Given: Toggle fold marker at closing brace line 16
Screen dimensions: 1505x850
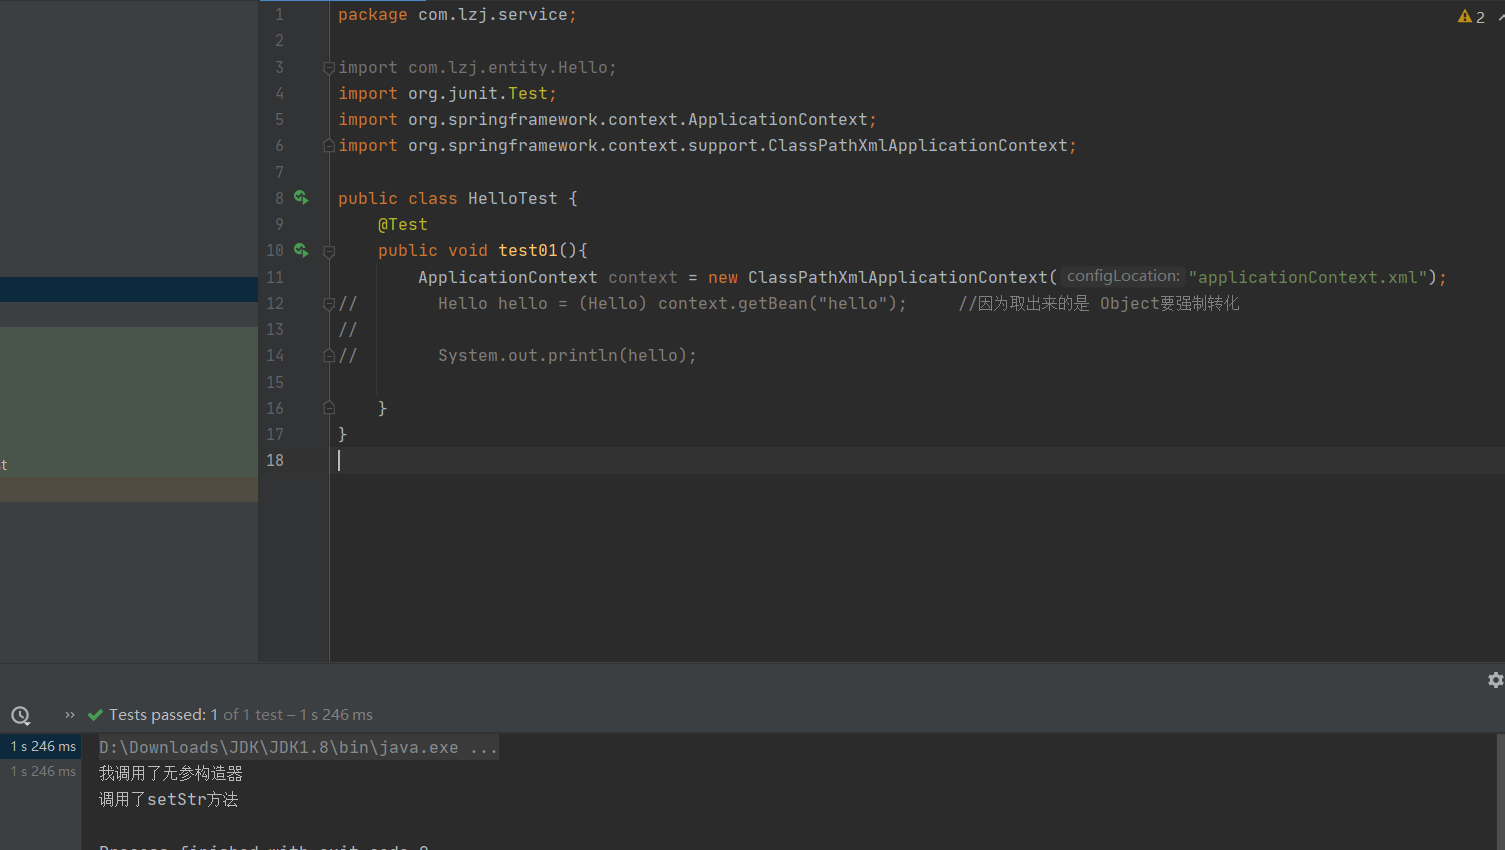Looking at the screenshot, I should 328,408.
